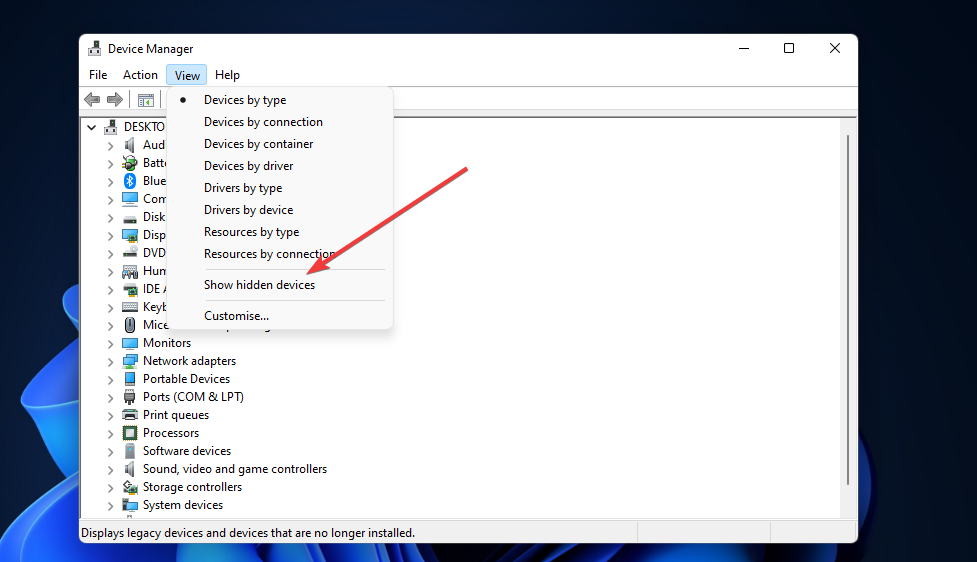Open the File menu
The width and height of the screenshot is (977, 562).
click(98, 75)
